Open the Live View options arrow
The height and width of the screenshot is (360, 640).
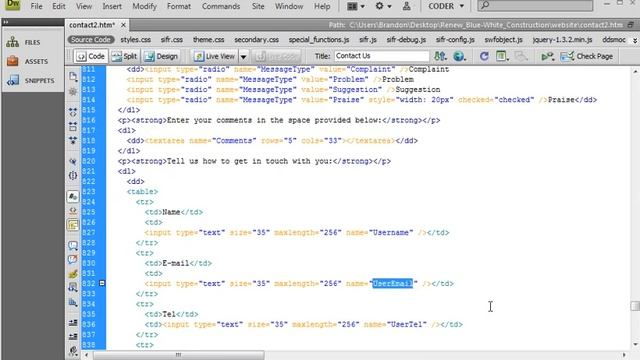coord(243,56)
